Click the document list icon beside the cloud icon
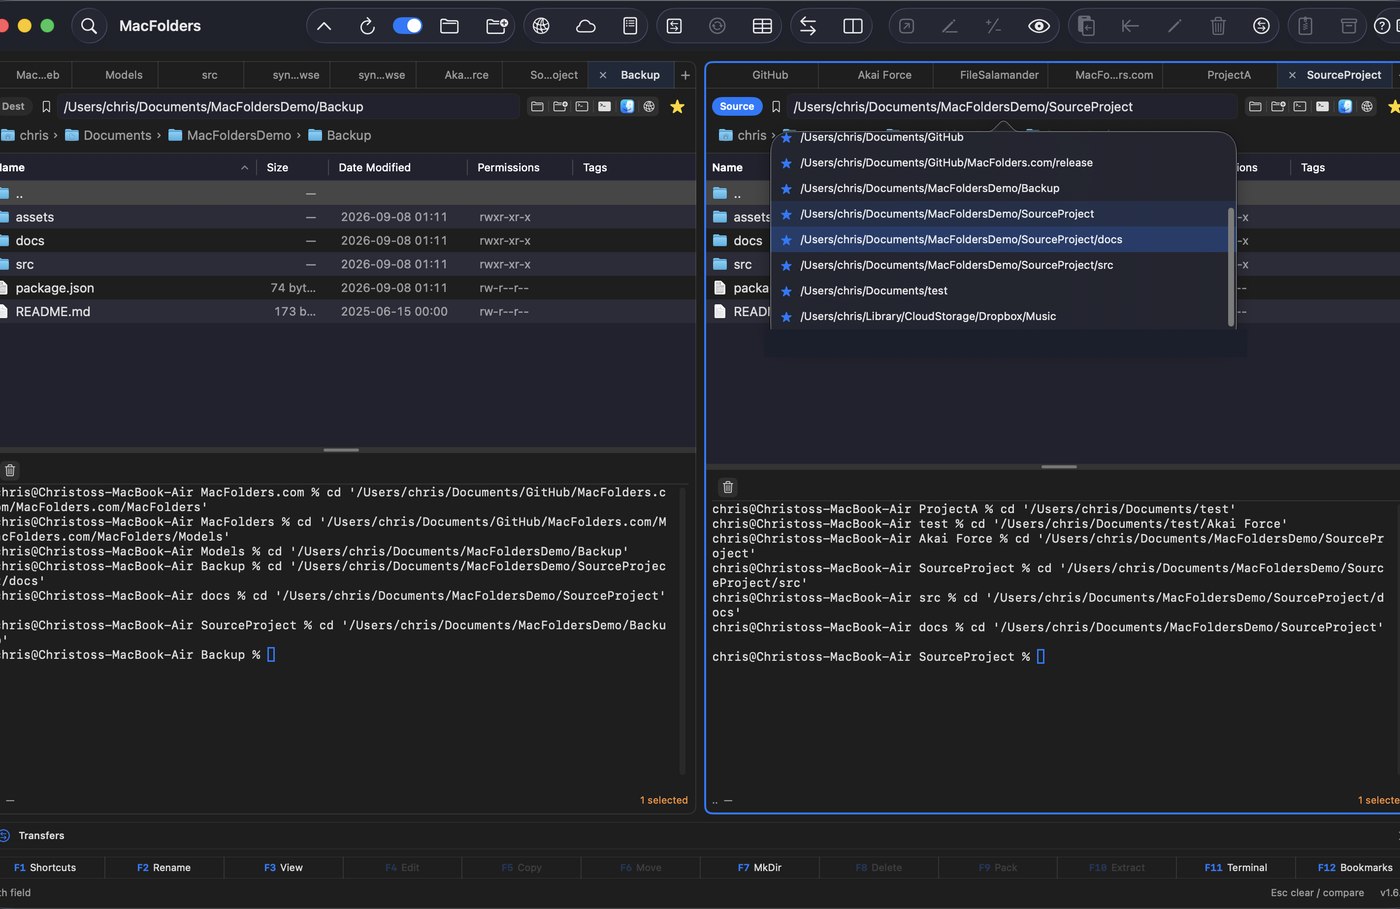The image size is (1400, 909). point(630,26)
